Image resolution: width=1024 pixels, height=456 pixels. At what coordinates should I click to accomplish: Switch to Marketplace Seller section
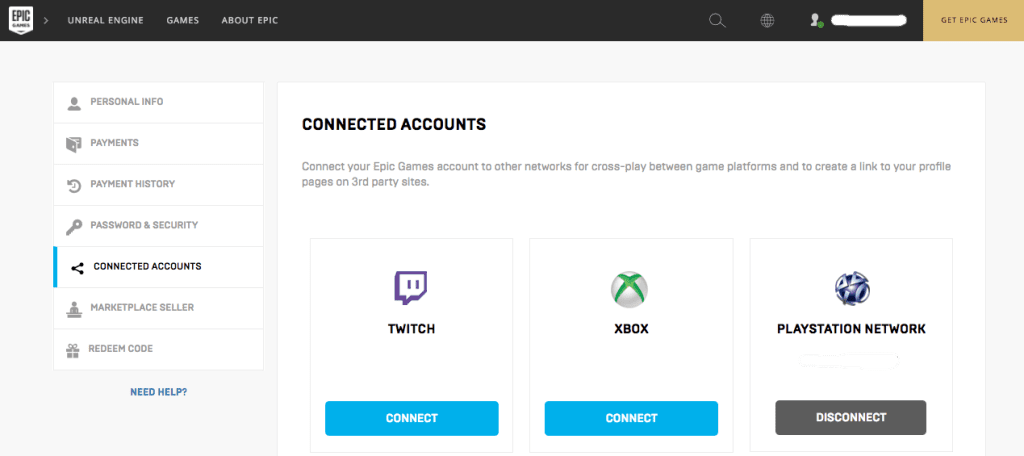point(142,307)
